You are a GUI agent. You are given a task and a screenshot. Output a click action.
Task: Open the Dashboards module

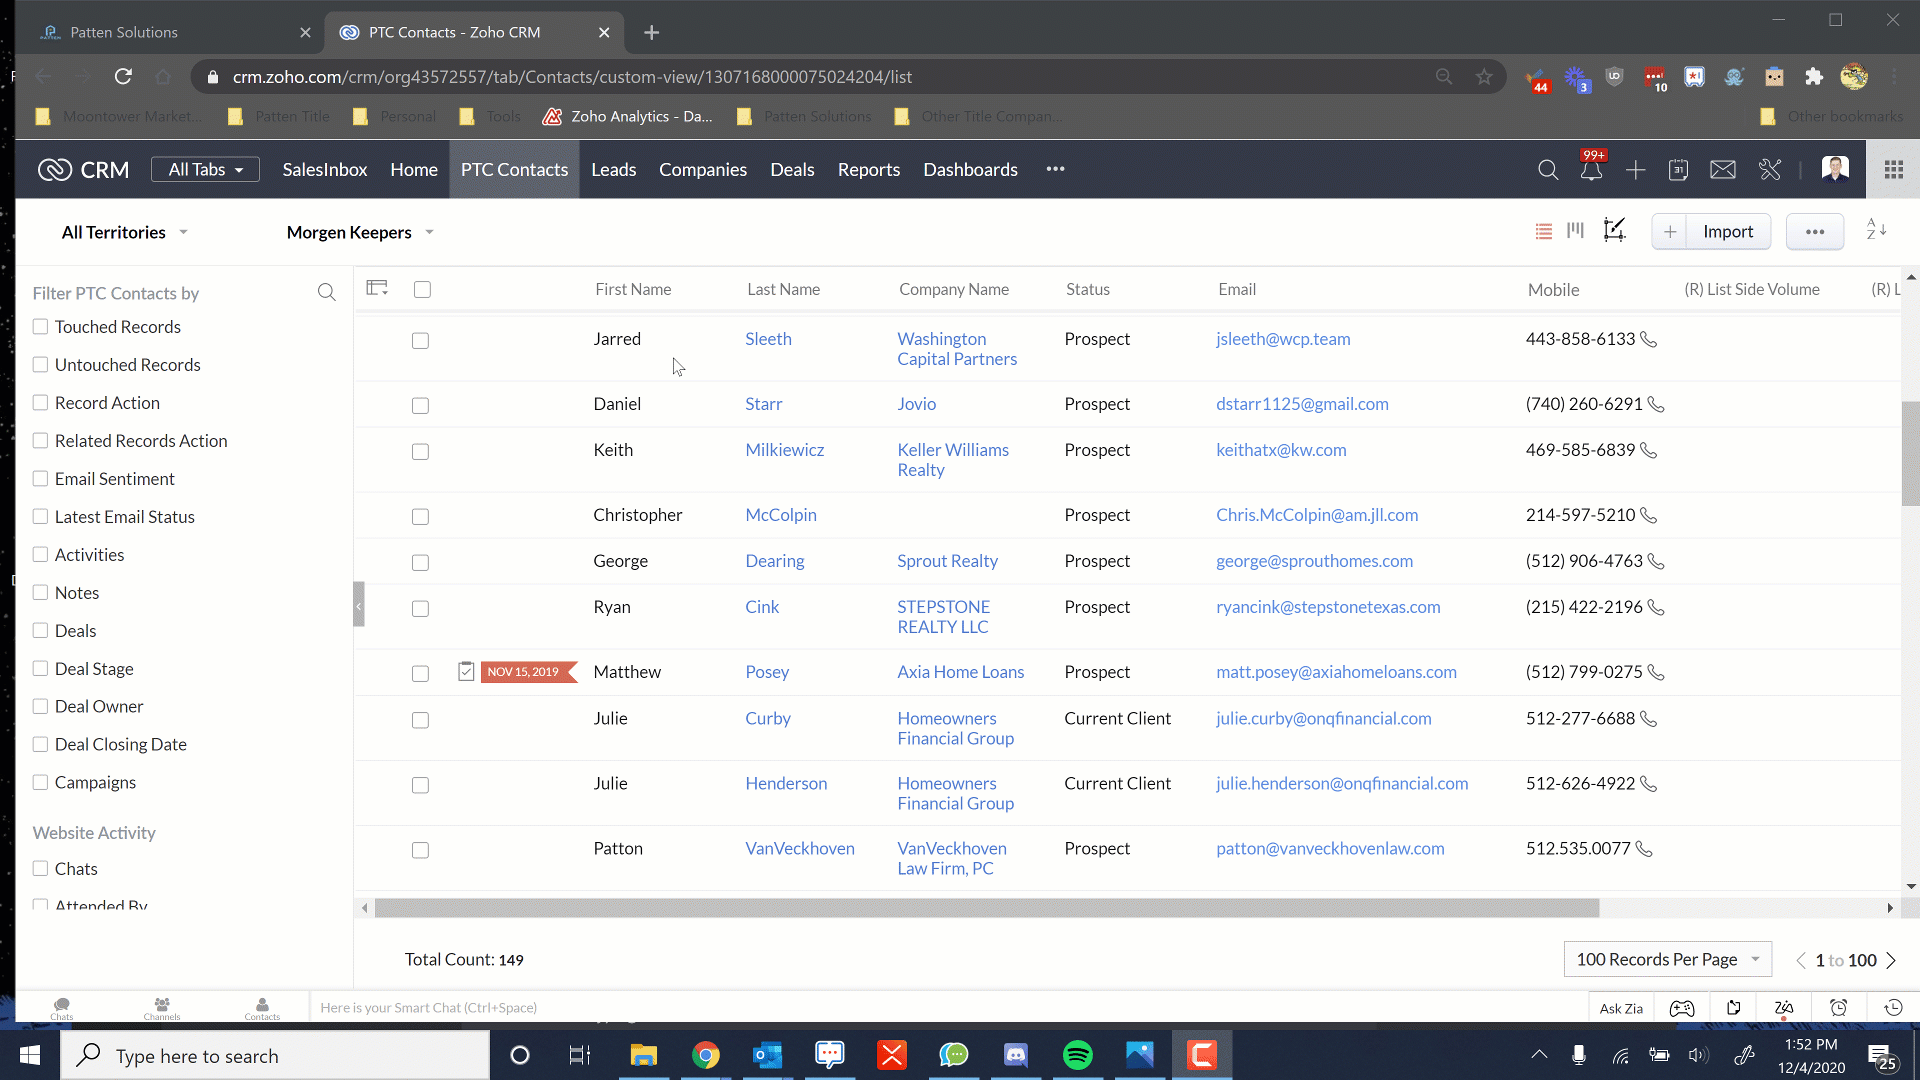970,169
